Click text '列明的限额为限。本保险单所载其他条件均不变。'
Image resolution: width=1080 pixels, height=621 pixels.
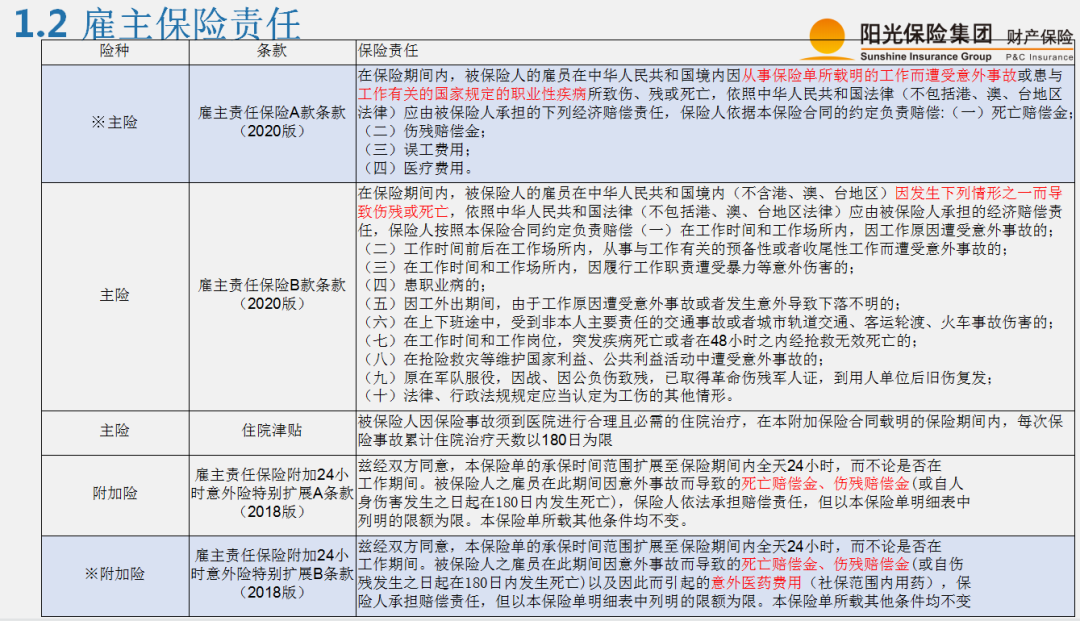coord(523,521)
